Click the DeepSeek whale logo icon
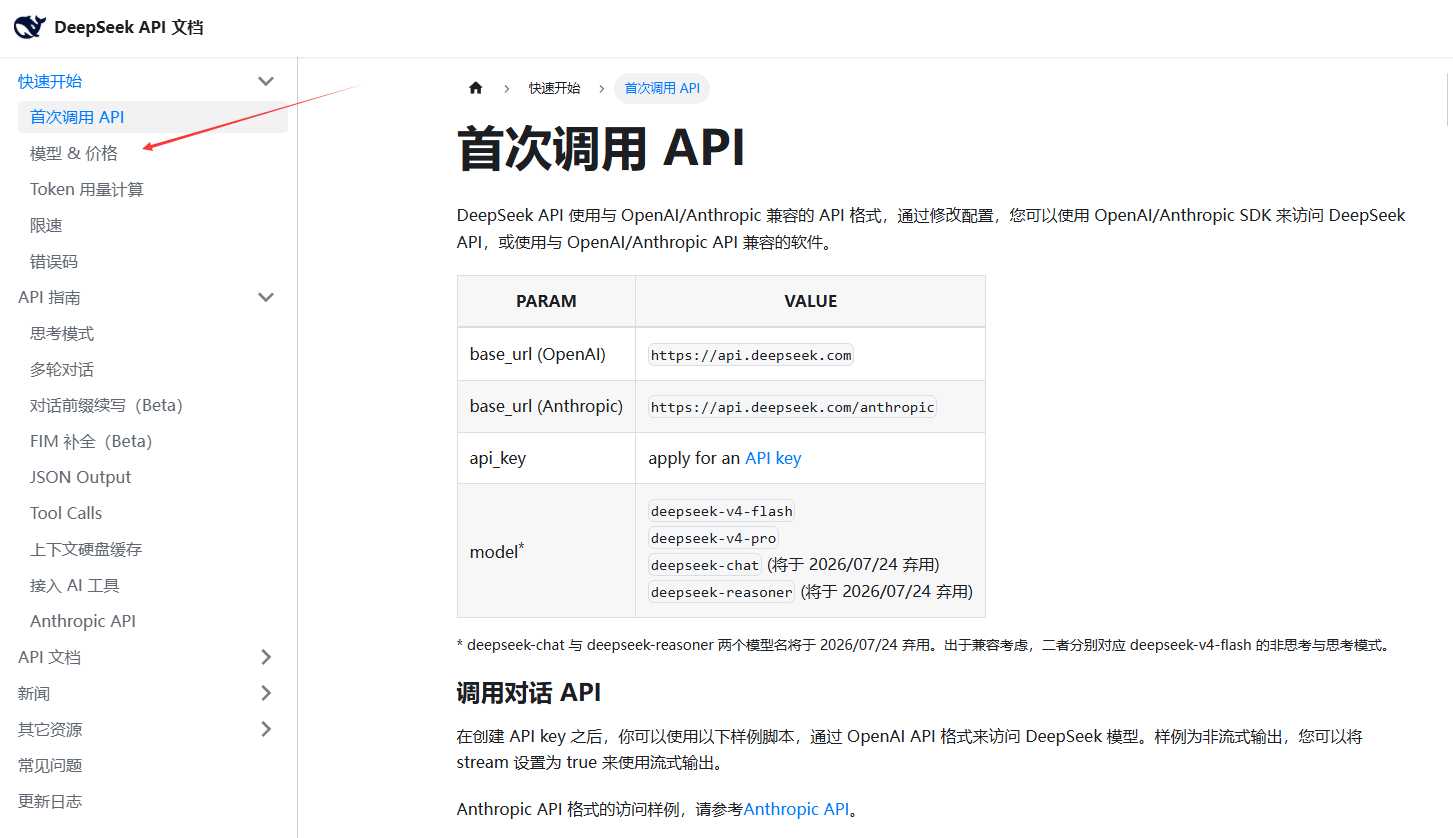Viewport: 1453px width, 838px height. point(29,27)
